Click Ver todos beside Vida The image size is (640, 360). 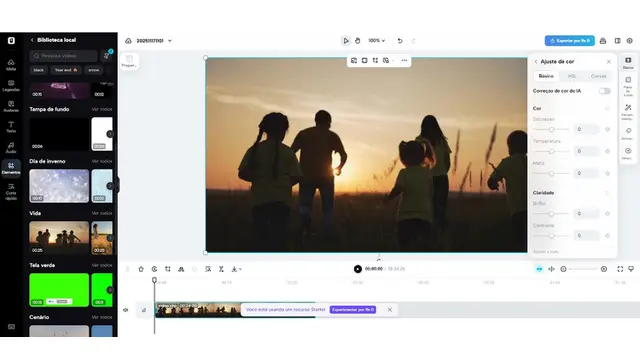tap(102, 213)
